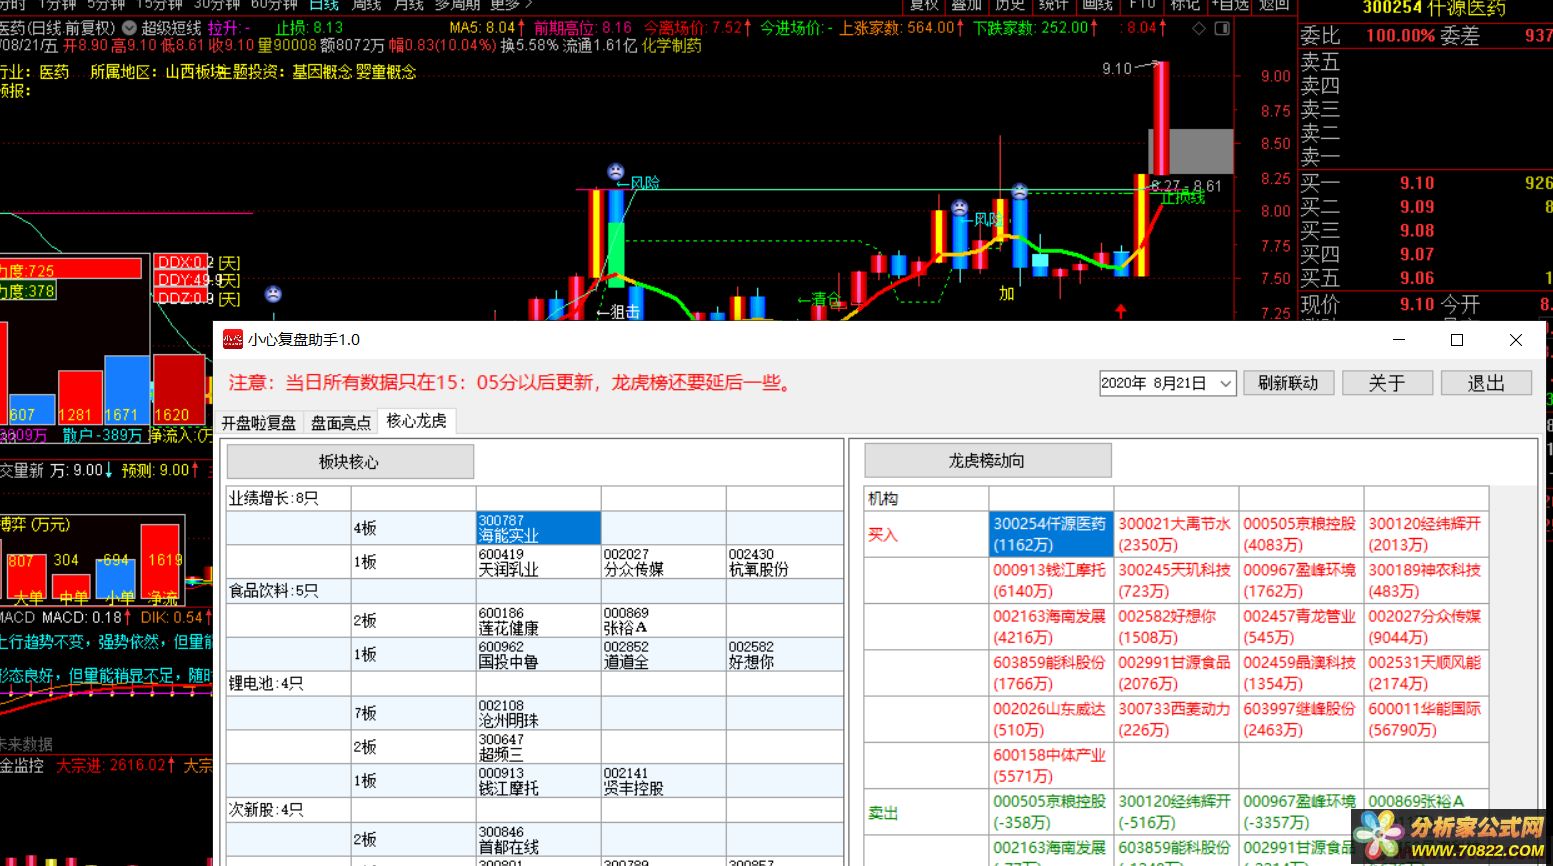Click the 小心复盘助手 app icon in title bar

(232, 340)
